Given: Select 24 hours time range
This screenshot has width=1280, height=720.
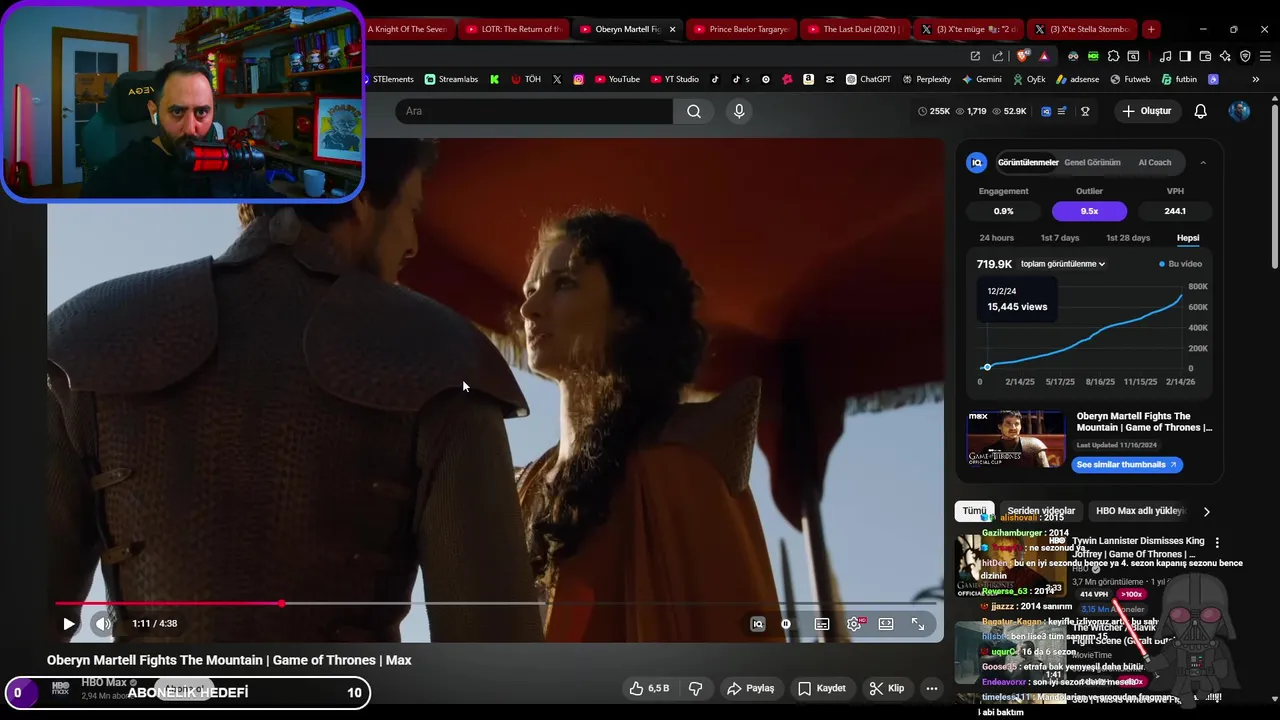Looking at the screenshot, I should tap(996, 238).
